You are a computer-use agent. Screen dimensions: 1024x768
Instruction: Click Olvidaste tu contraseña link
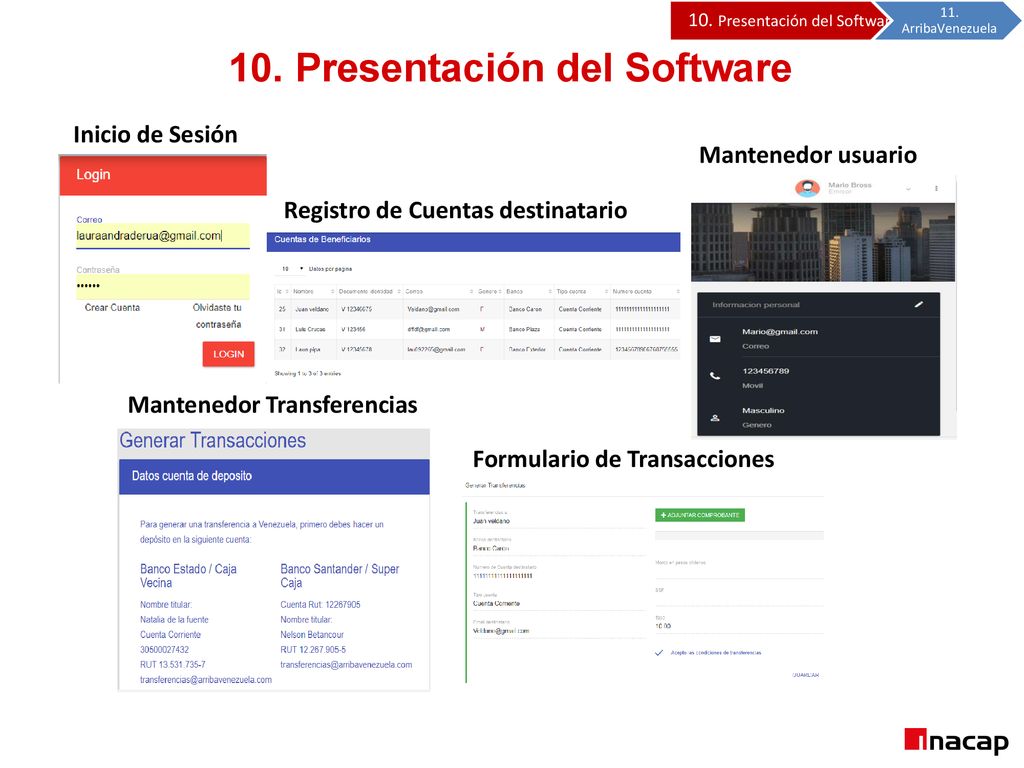point(217,316)
